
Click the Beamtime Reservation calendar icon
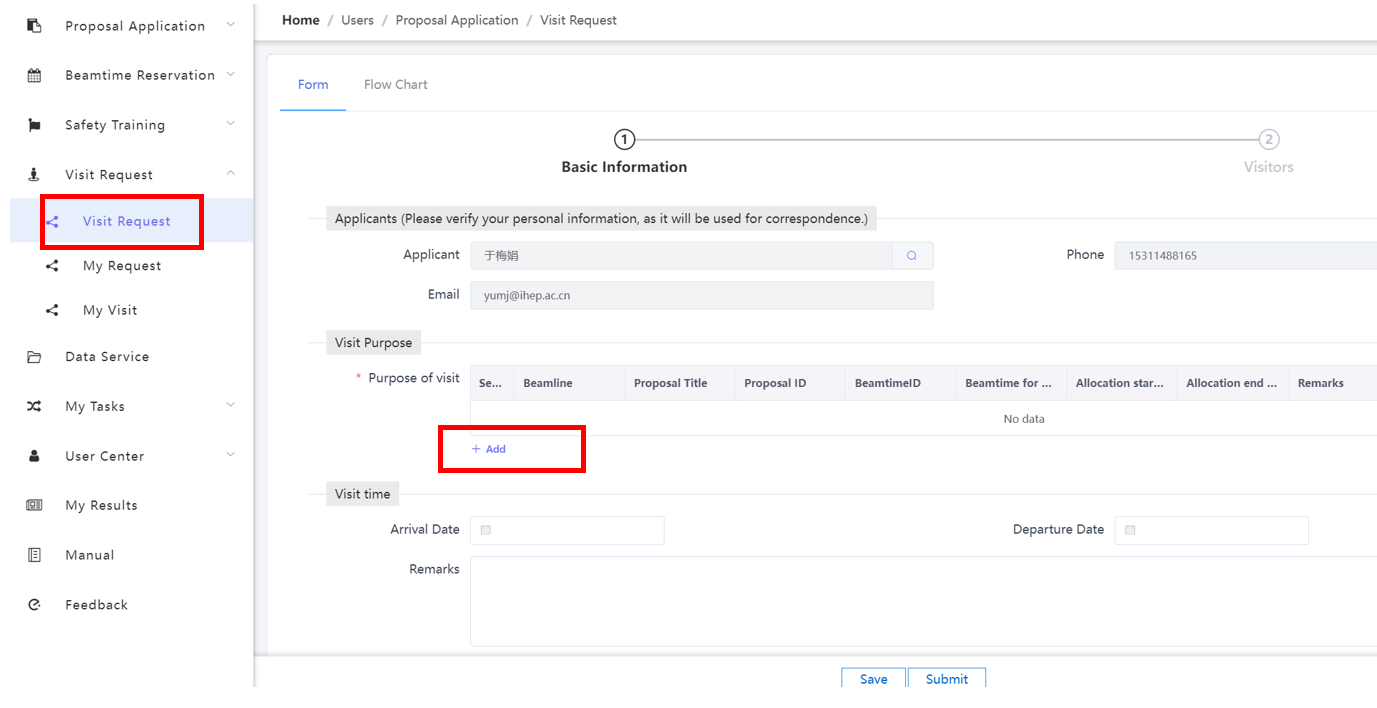pos(34,75)
